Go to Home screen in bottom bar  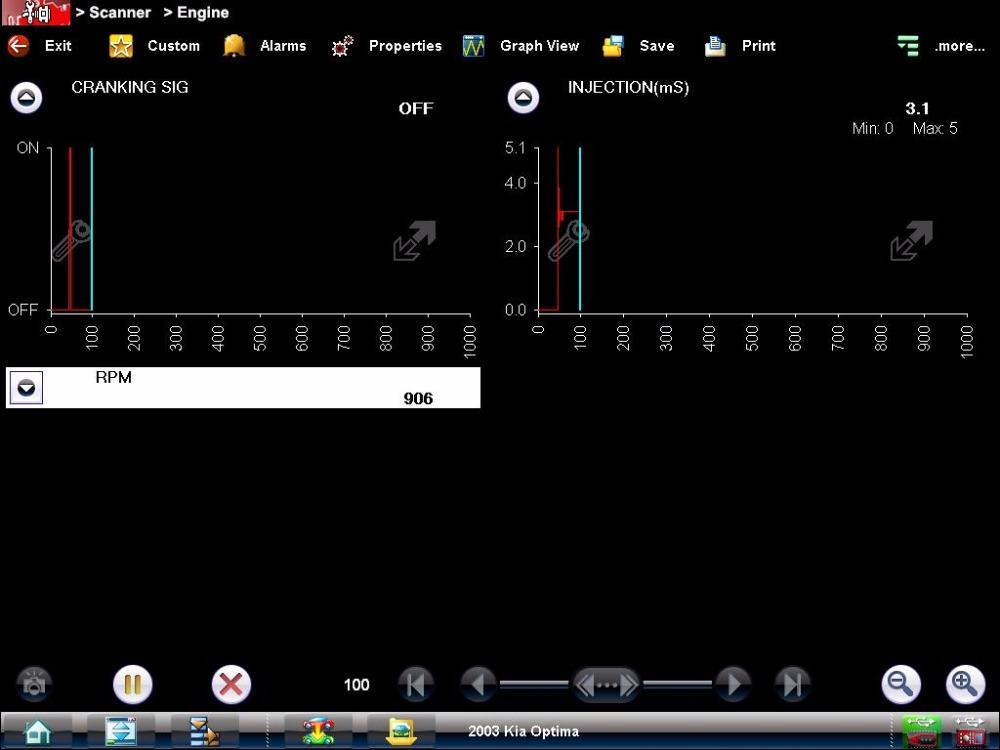(x=37, y=732)
